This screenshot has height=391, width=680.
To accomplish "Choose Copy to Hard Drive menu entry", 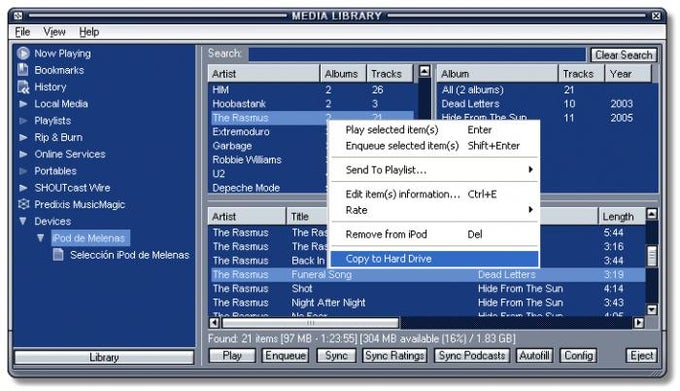I will [x=435, y=259].
